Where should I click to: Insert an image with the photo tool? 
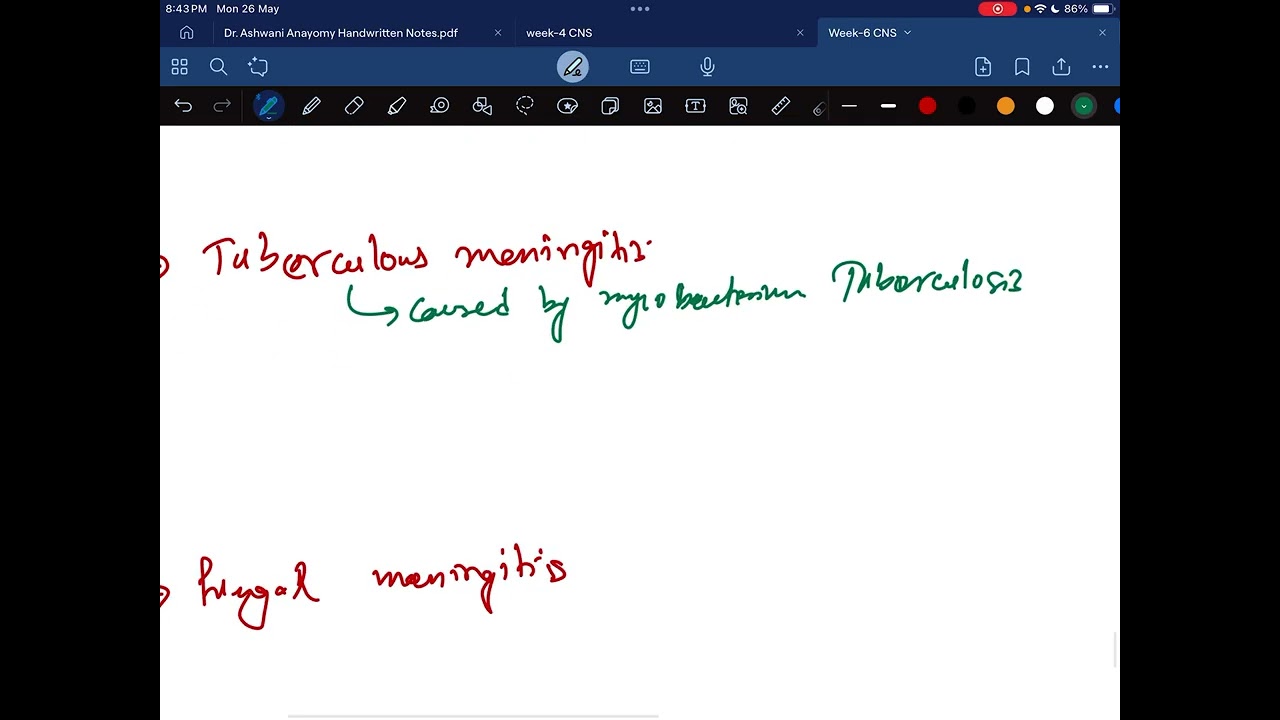click(x=653, y=106)
